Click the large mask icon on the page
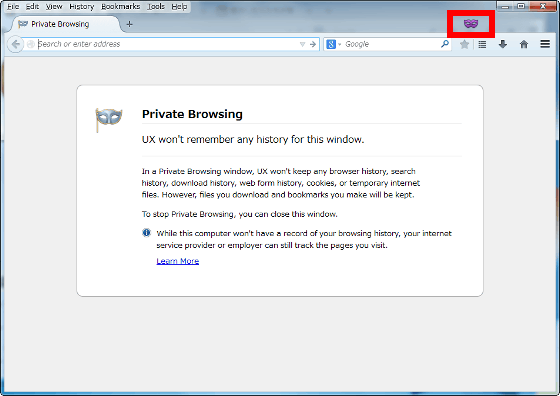Image resolution: width=560 pixels, height=396 pixels. click(x=109, y=119)
